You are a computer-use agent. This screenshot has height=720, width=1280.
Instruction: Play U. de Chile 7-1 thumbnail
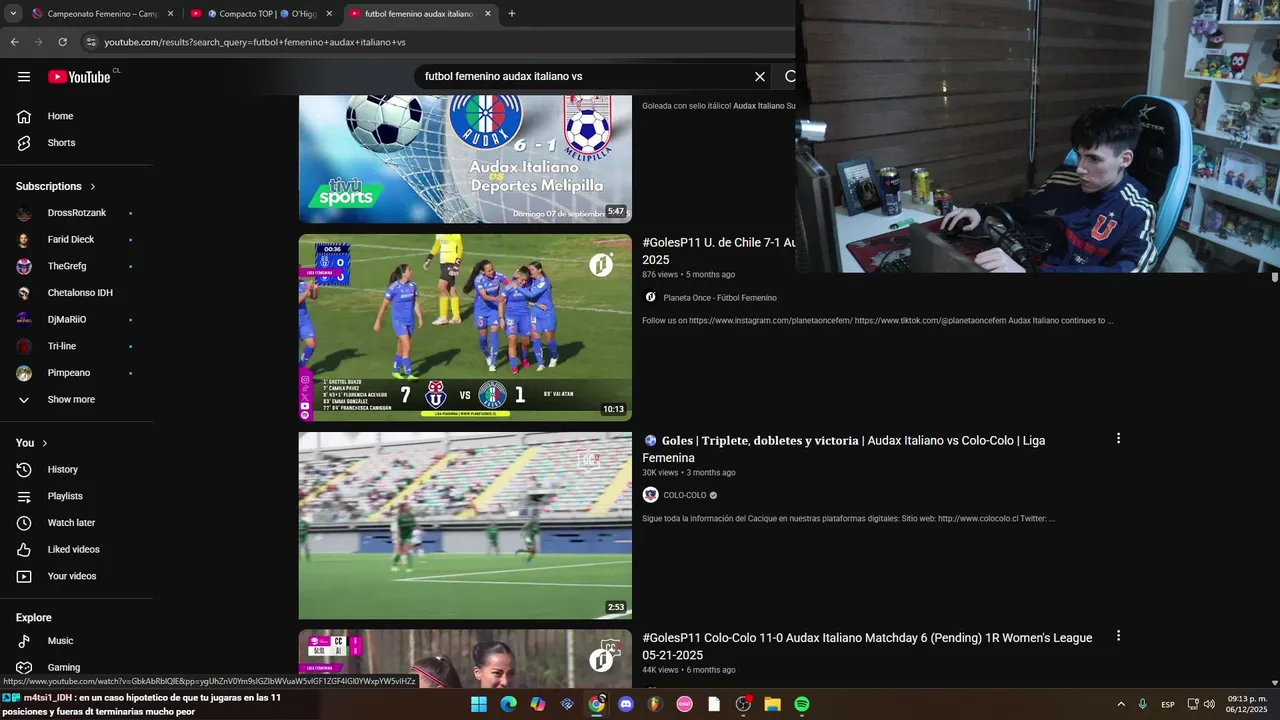point(465,328)
